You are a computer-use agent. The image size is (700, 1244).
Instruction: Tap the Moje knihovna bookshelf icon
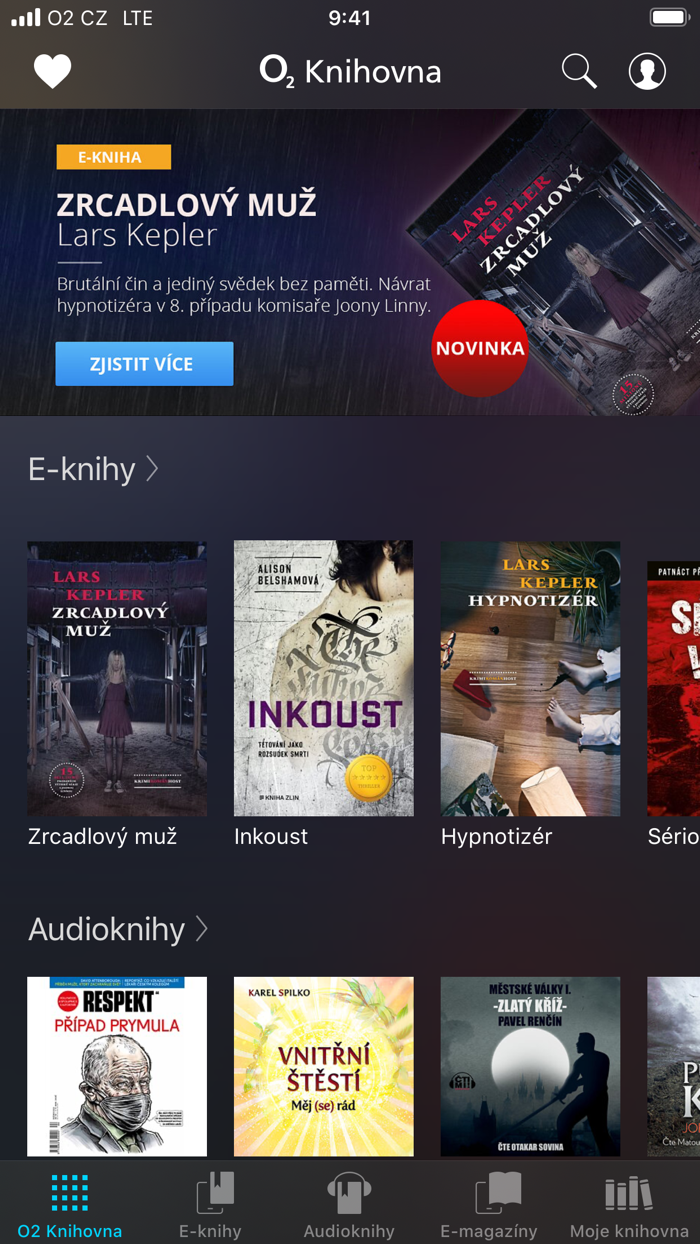[x=629, y=1193]
